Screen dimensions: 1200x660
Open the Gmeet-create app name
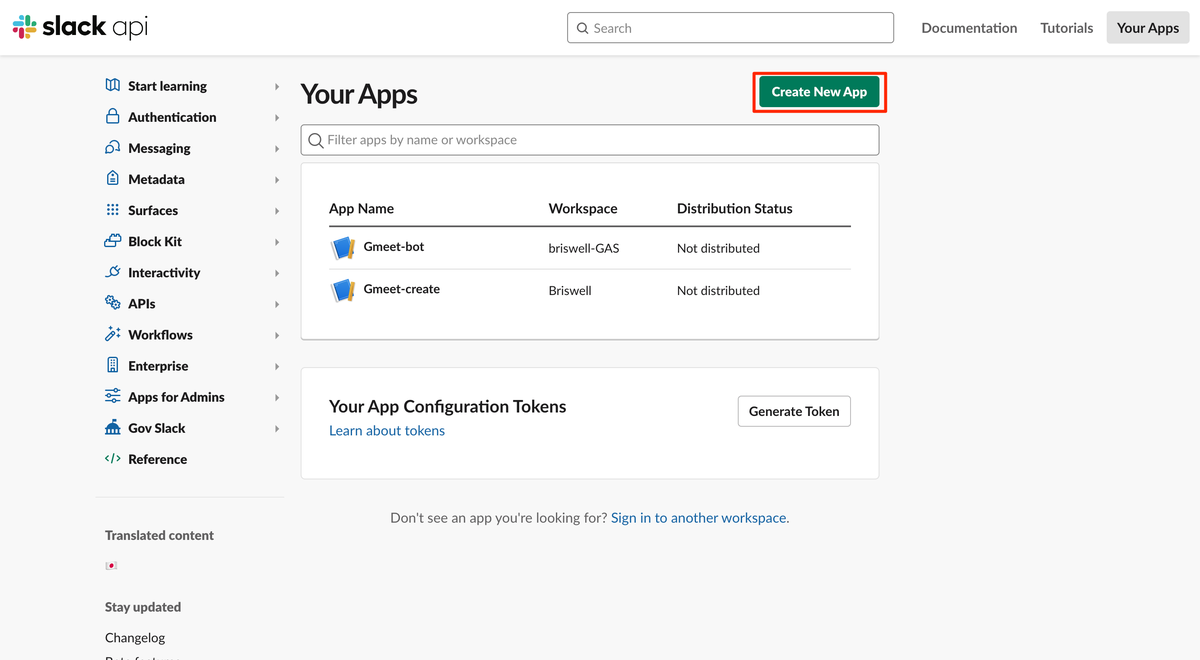pos(402,289)
